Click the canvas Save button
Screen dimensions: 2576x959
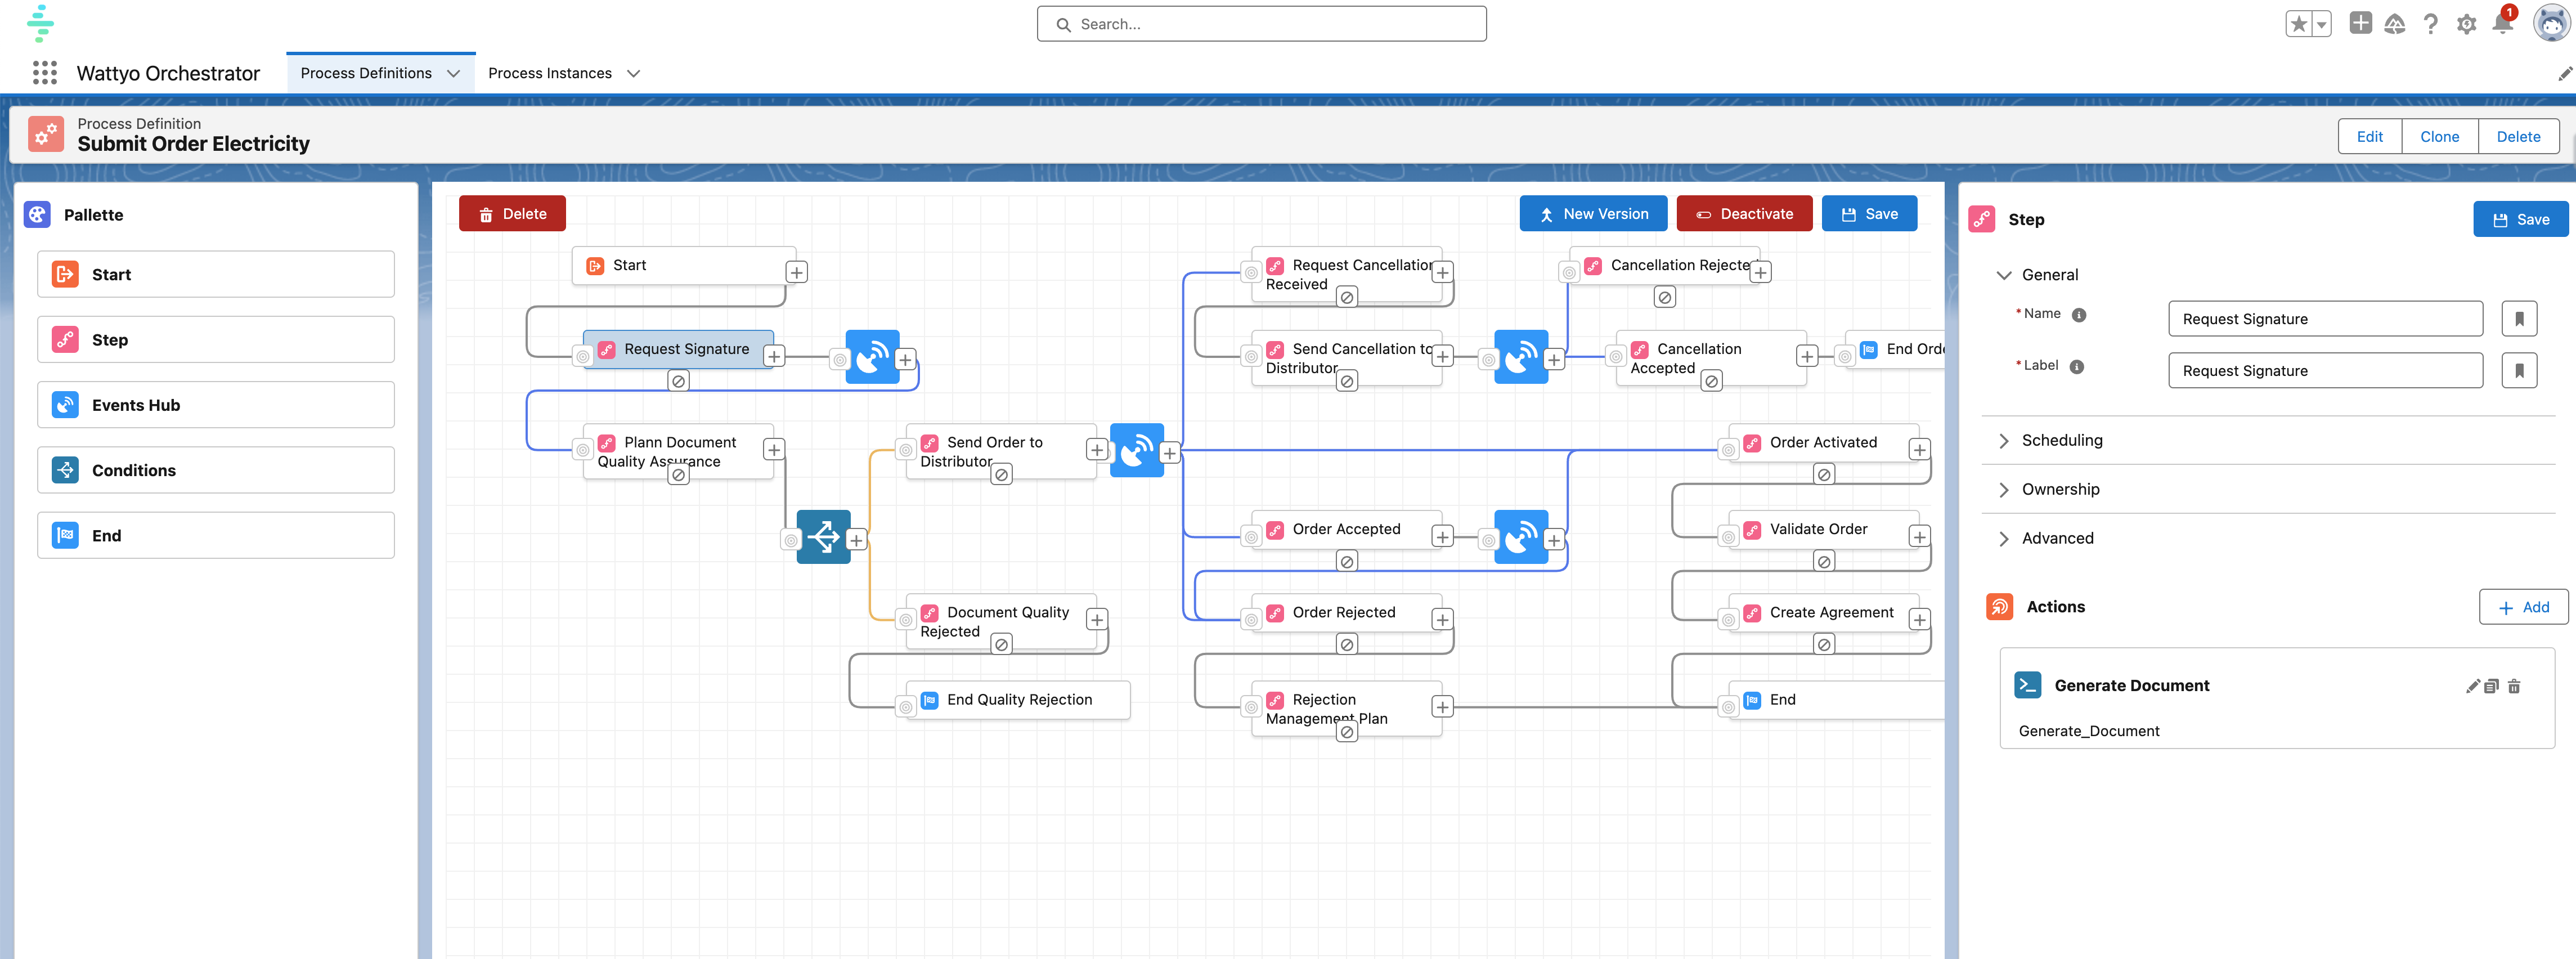(1869, 214)
